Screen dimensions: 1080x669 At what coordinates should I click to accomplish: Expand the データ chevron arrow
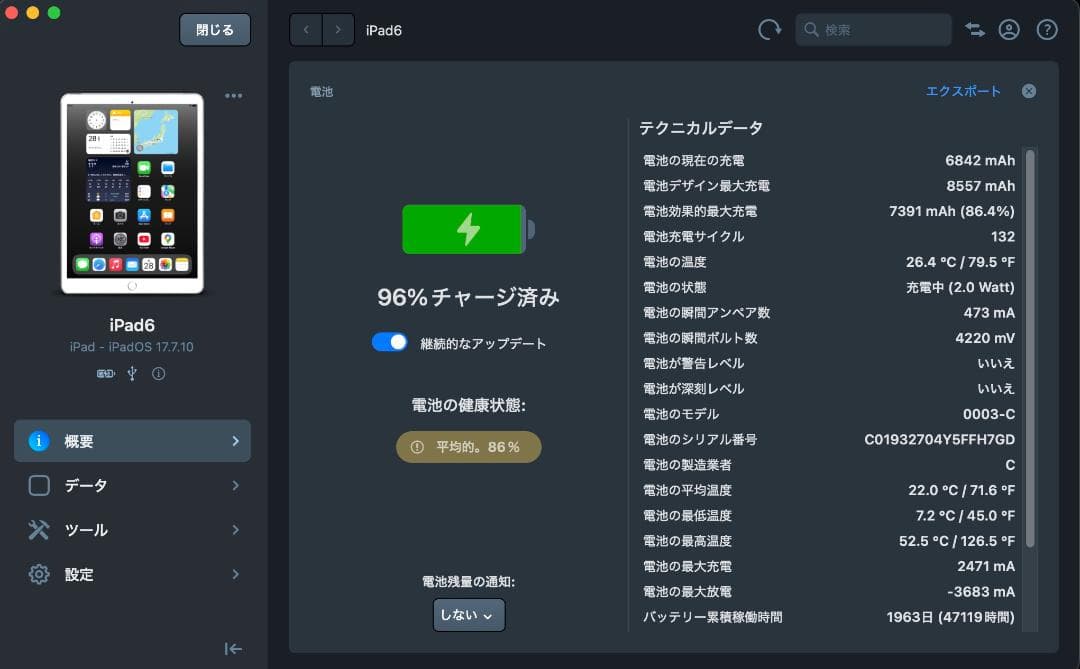(x=236, y=485)
